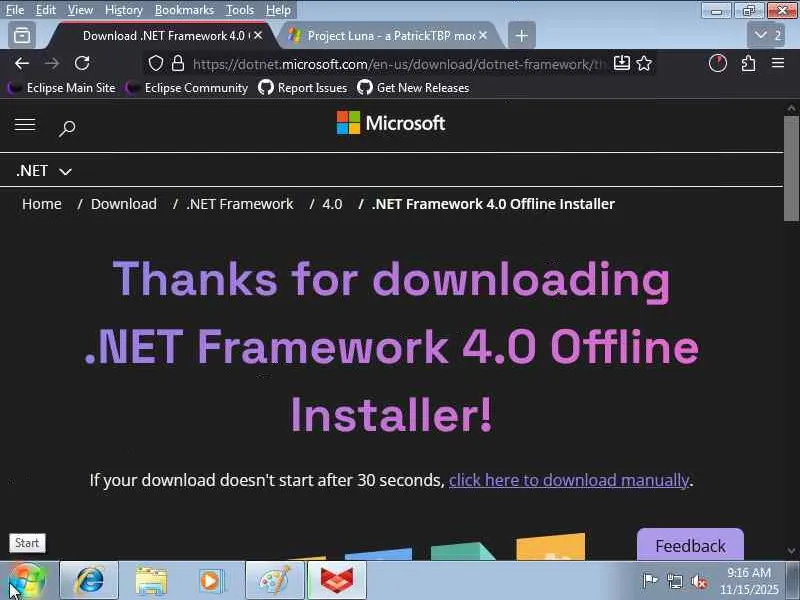
Task: Go to Home in the breadcrumb
Action: 42,204
